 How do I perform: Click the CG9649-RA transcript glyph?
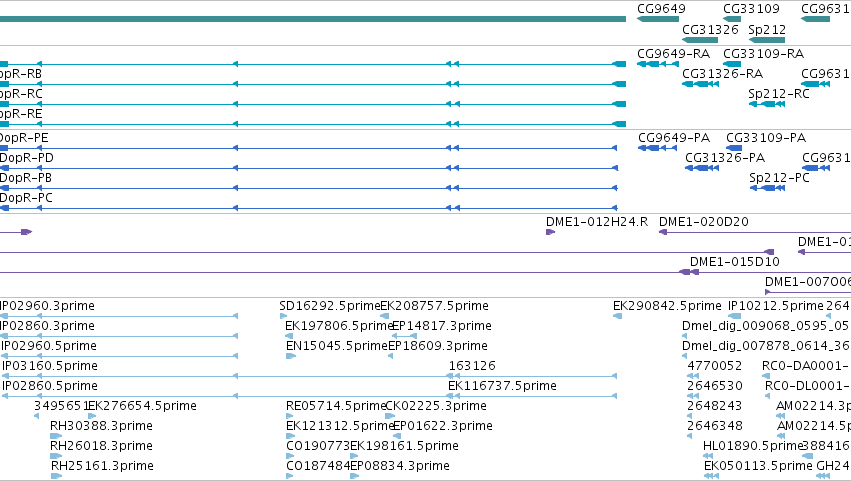658,64
